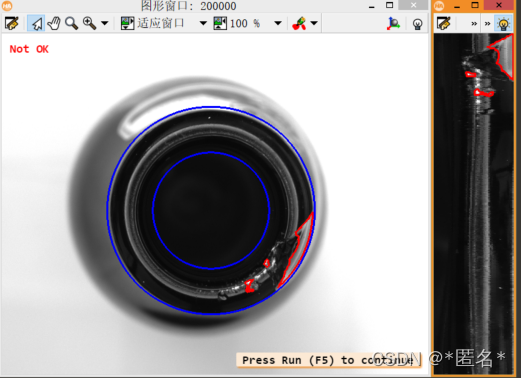Click the 100% image size icon
The width and height of the screenshot is (521, 378).
click(220, 23)
